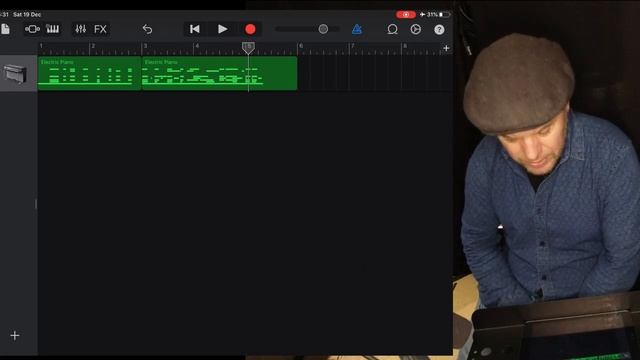The image size is (640, 360).
Task: Start recording with the red Record button
Action: pos(250,29)
